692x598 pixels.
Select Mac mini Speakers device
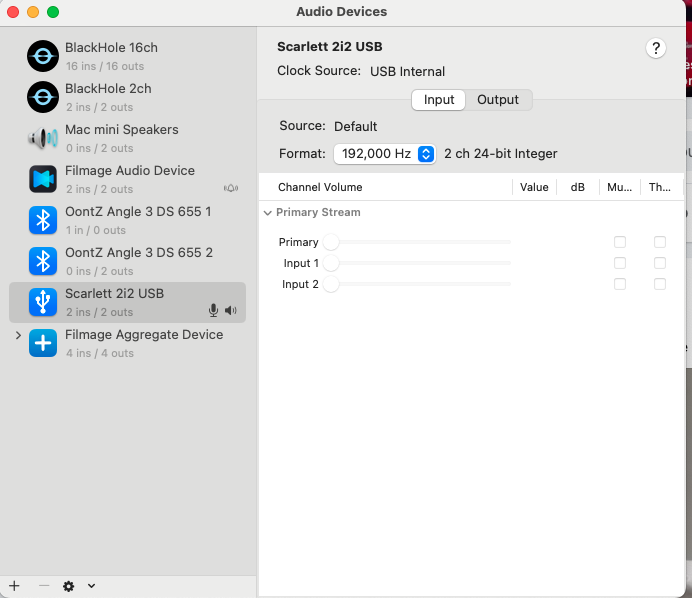point(127,138)
